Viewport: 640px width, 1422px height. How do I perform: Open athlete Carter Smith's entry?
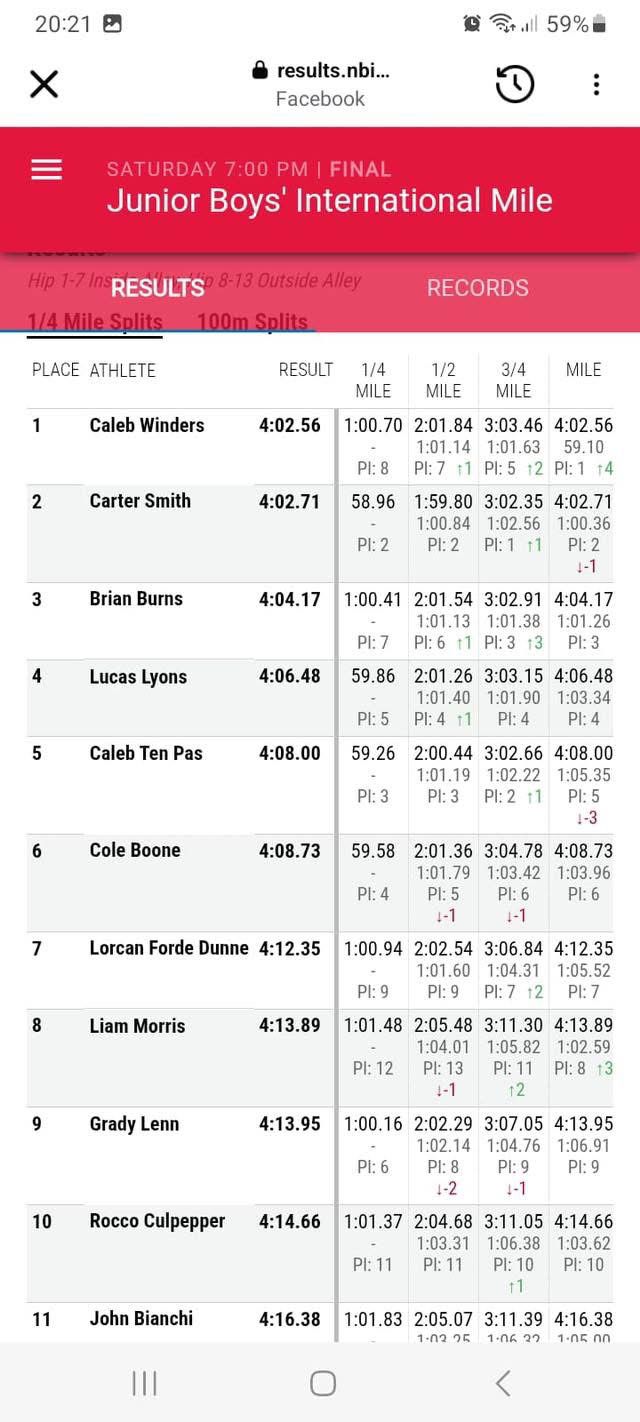[x=140, y=501]
